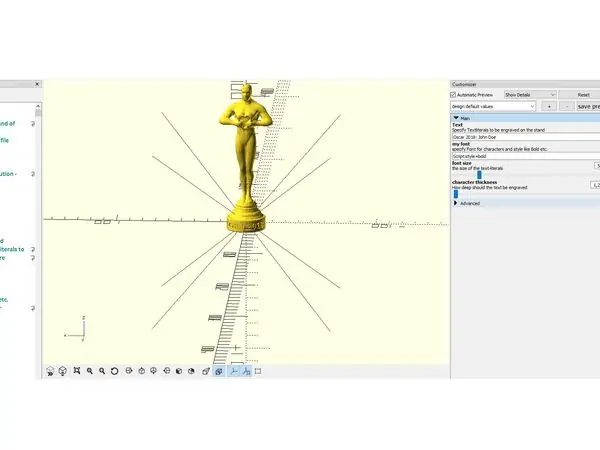Click the bold 'my font' parameter label
Screen dimensions: 600x450
461,144
